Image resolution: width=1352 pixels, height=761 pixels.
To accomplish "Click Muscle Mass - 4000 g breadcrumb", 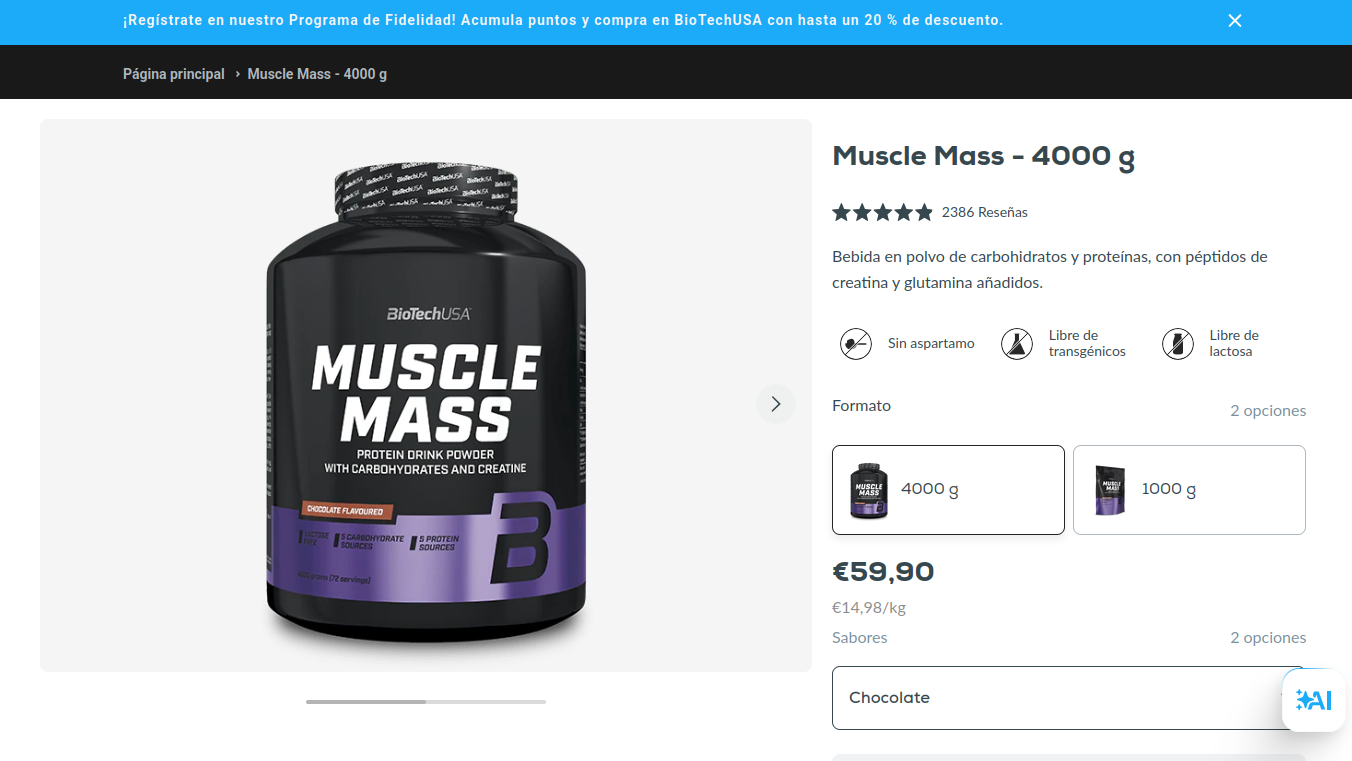I will coord(317,74).
